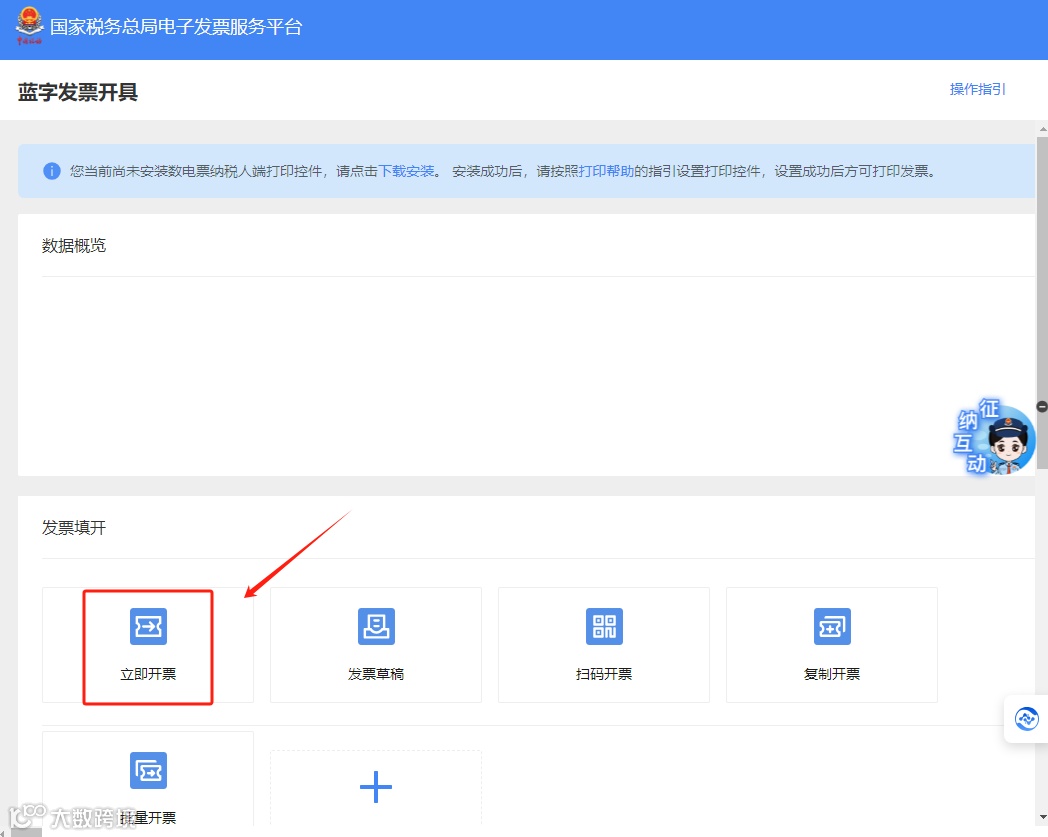Click 国家税务总局电子发票服务平台 title

(176, 27)
